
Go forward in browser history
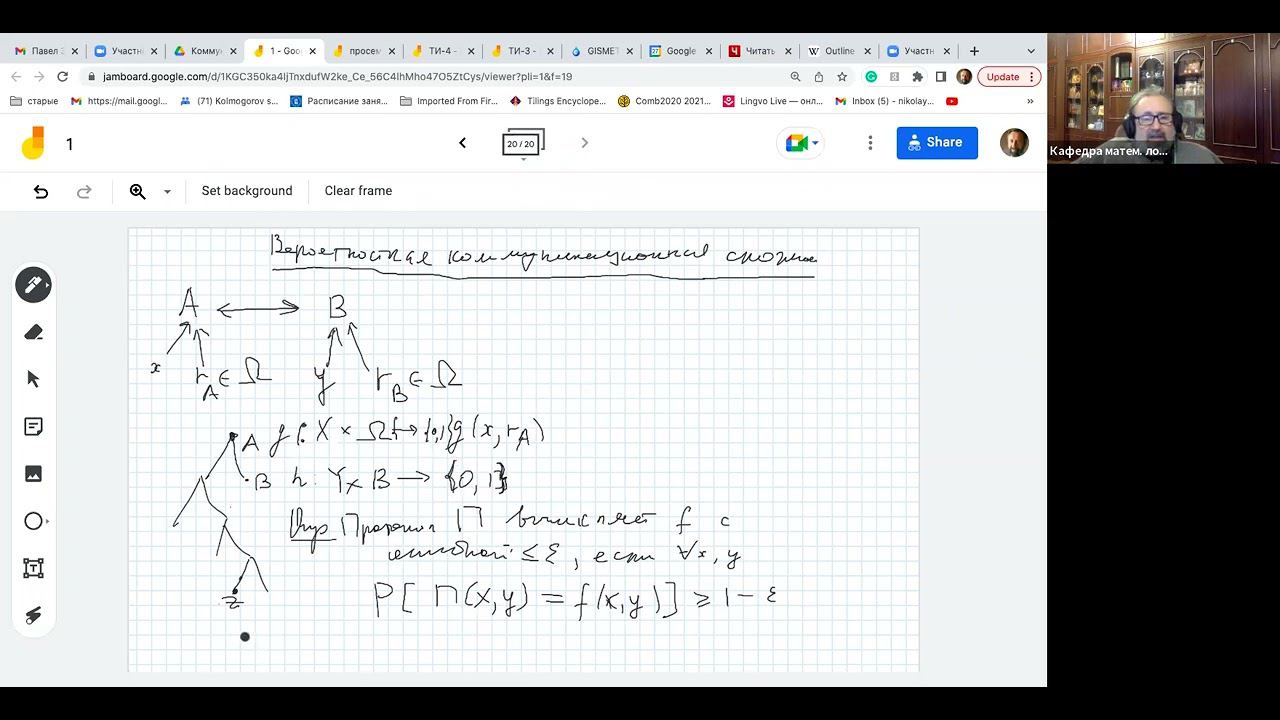click(39, 76)
